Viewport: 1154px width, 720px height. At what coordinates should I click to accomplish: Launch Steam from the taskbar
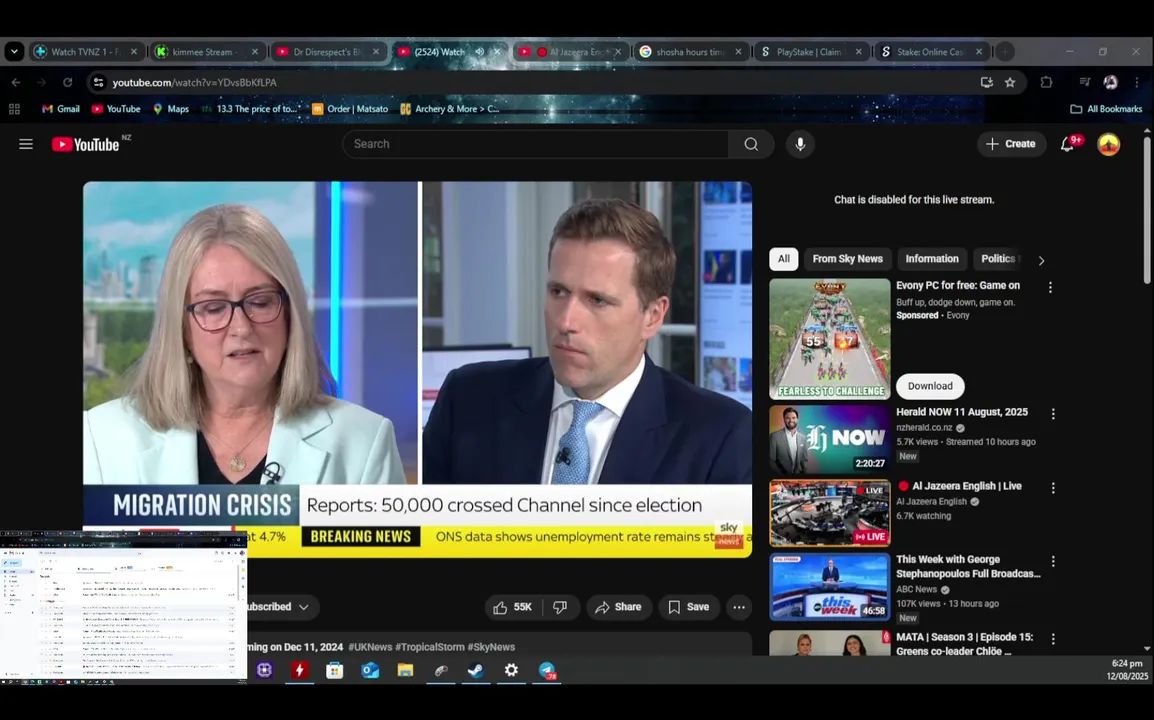475,670
